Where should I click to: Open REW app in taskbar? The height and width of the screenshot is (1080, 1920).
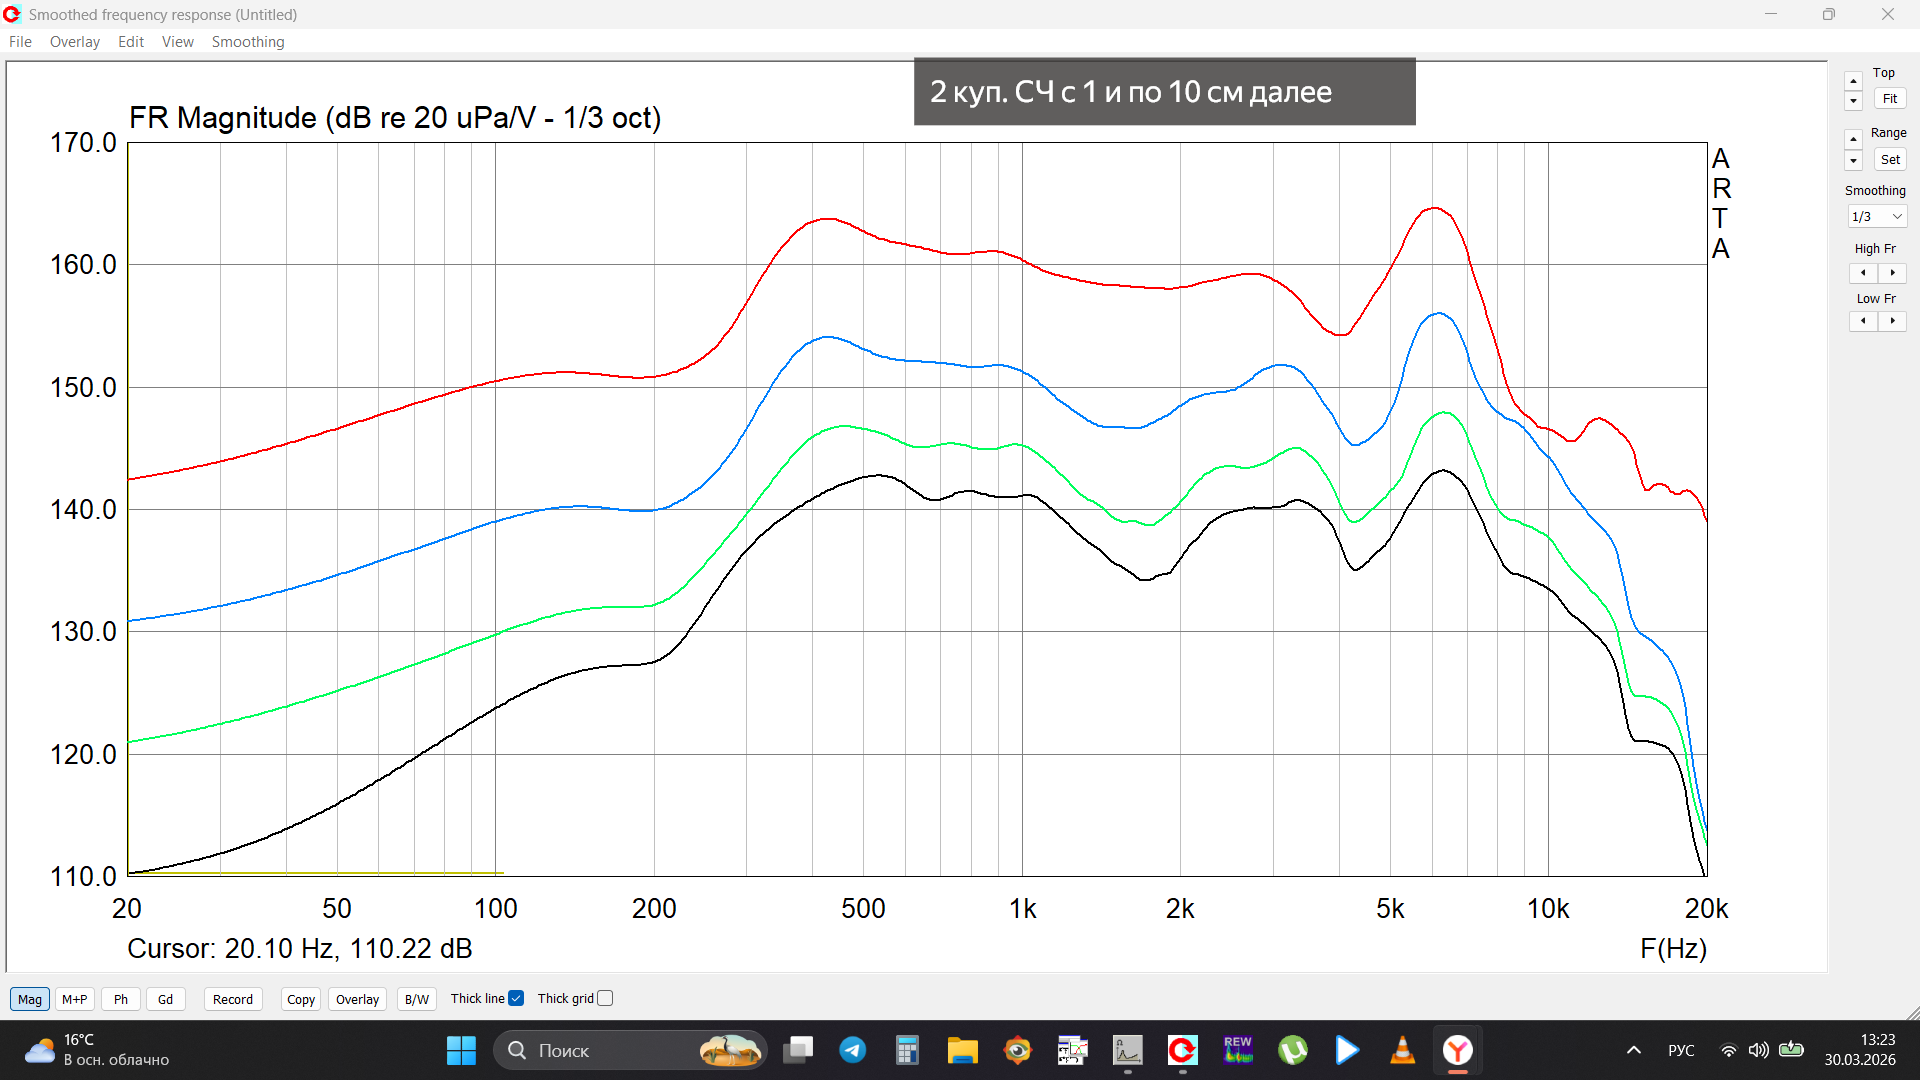coord(1237,1050)
